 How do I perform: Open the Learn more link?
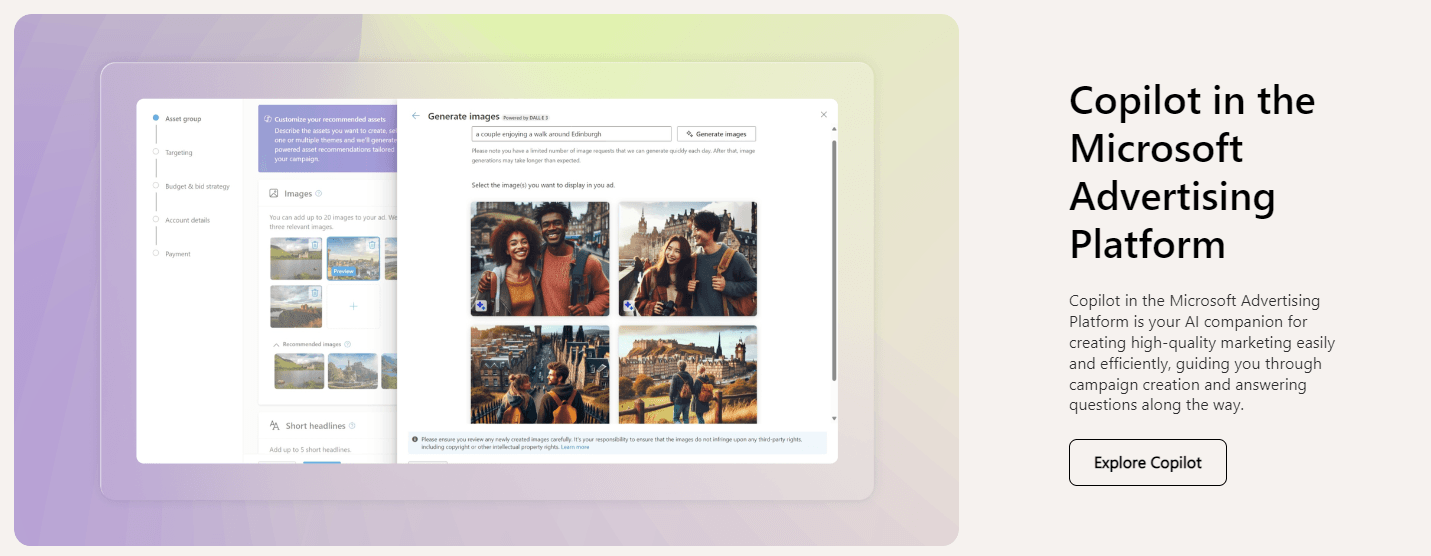(x=574, y=447)
